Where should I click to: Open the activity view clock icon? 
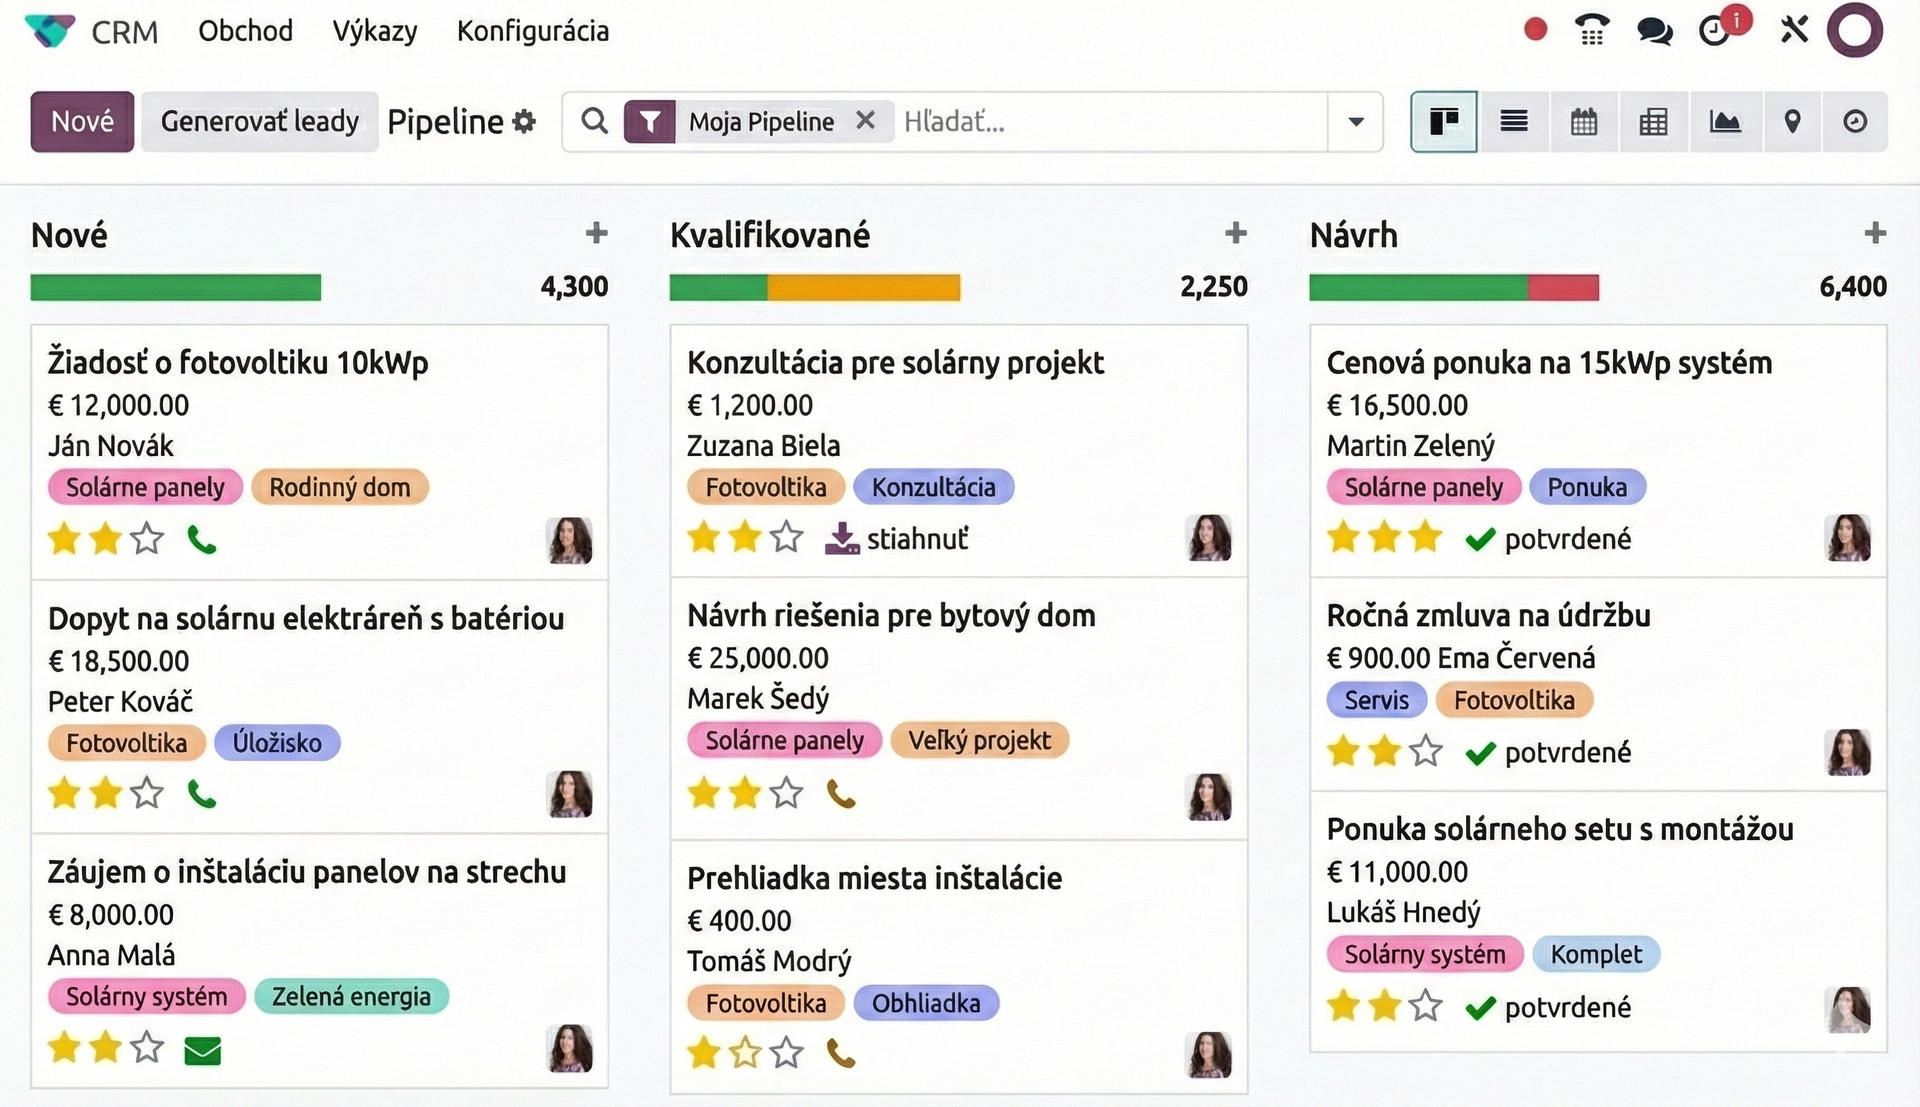[1855, 122]
